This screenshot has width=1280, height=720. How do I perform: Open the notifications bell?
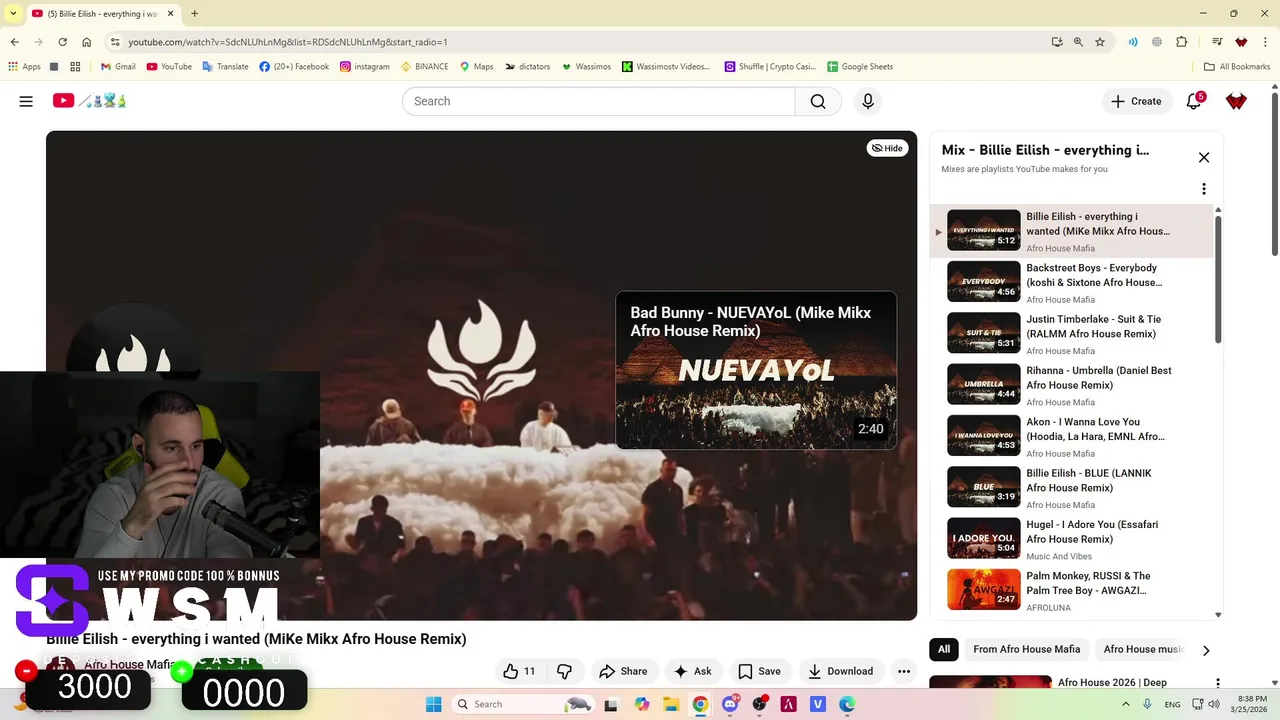click(x=1194, y=101)
